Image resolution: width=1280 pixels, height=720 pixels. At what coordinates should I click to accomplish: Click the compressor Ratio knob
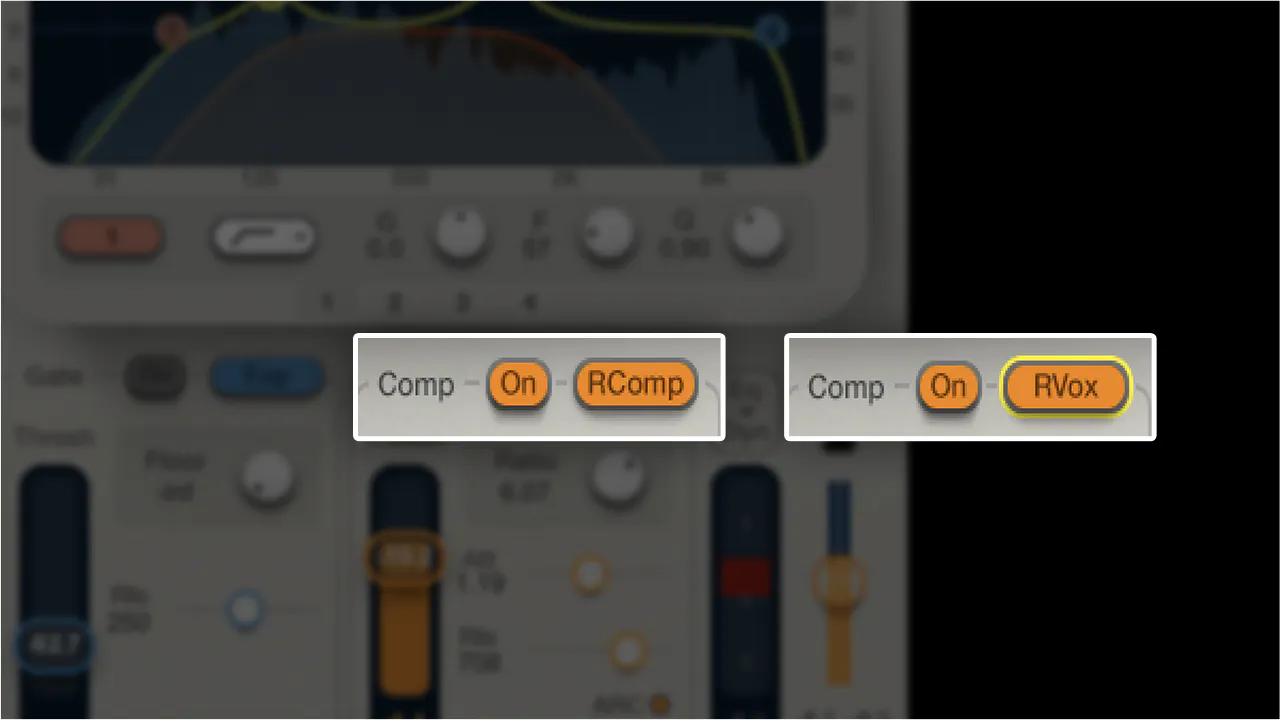[616, 478]
